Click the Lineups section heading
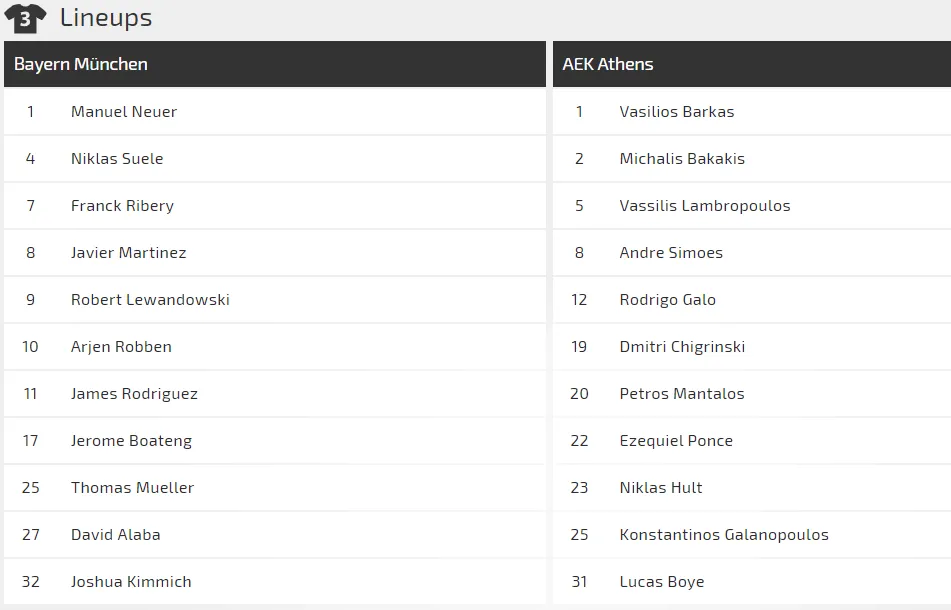951x610 pixels. (106, 18)
